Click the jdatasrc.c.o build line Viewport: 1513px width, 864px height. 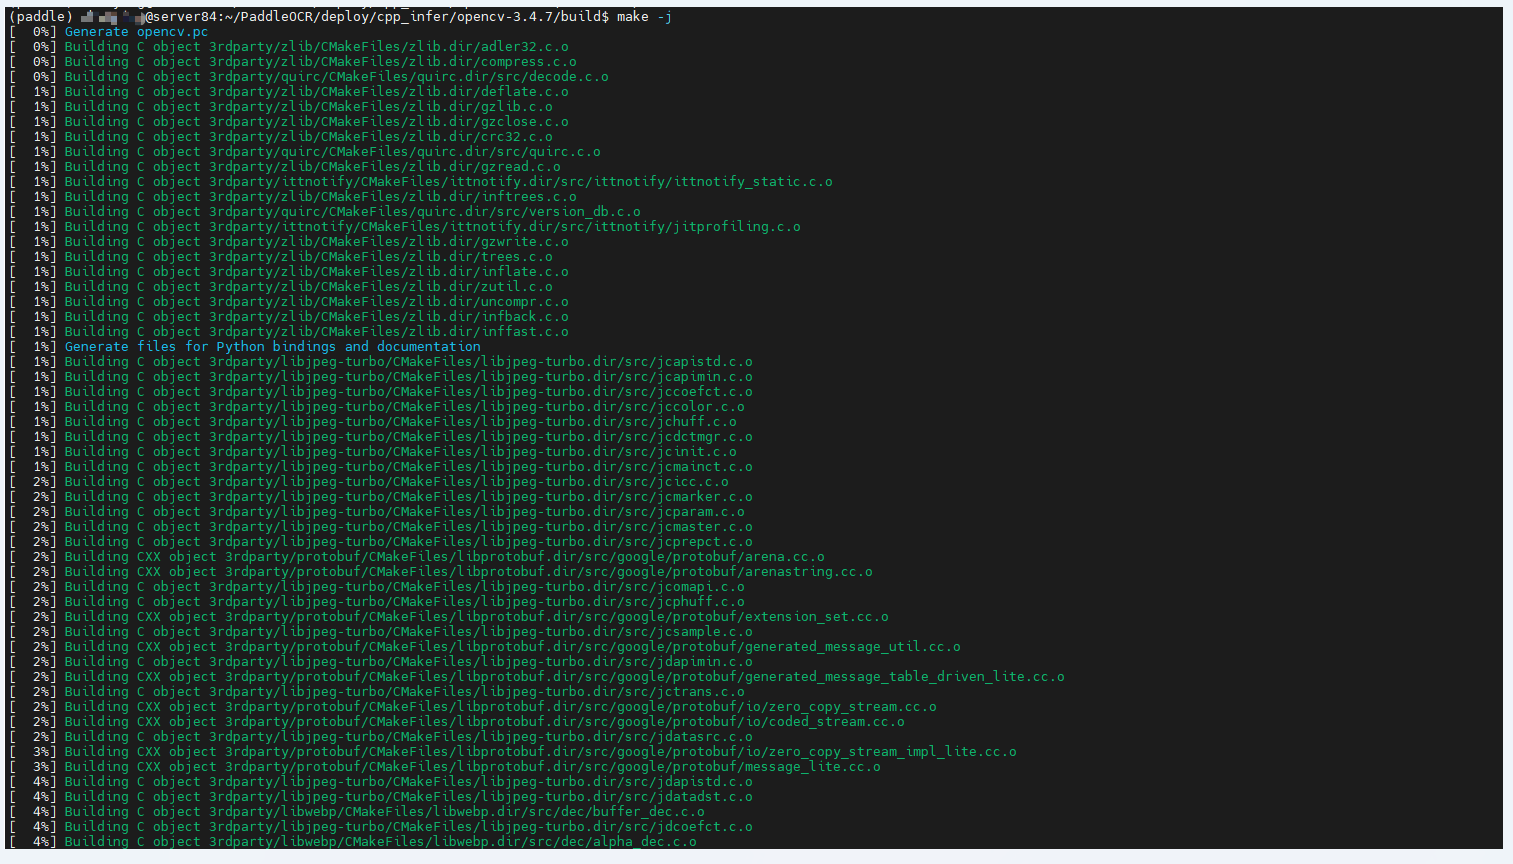381,737
